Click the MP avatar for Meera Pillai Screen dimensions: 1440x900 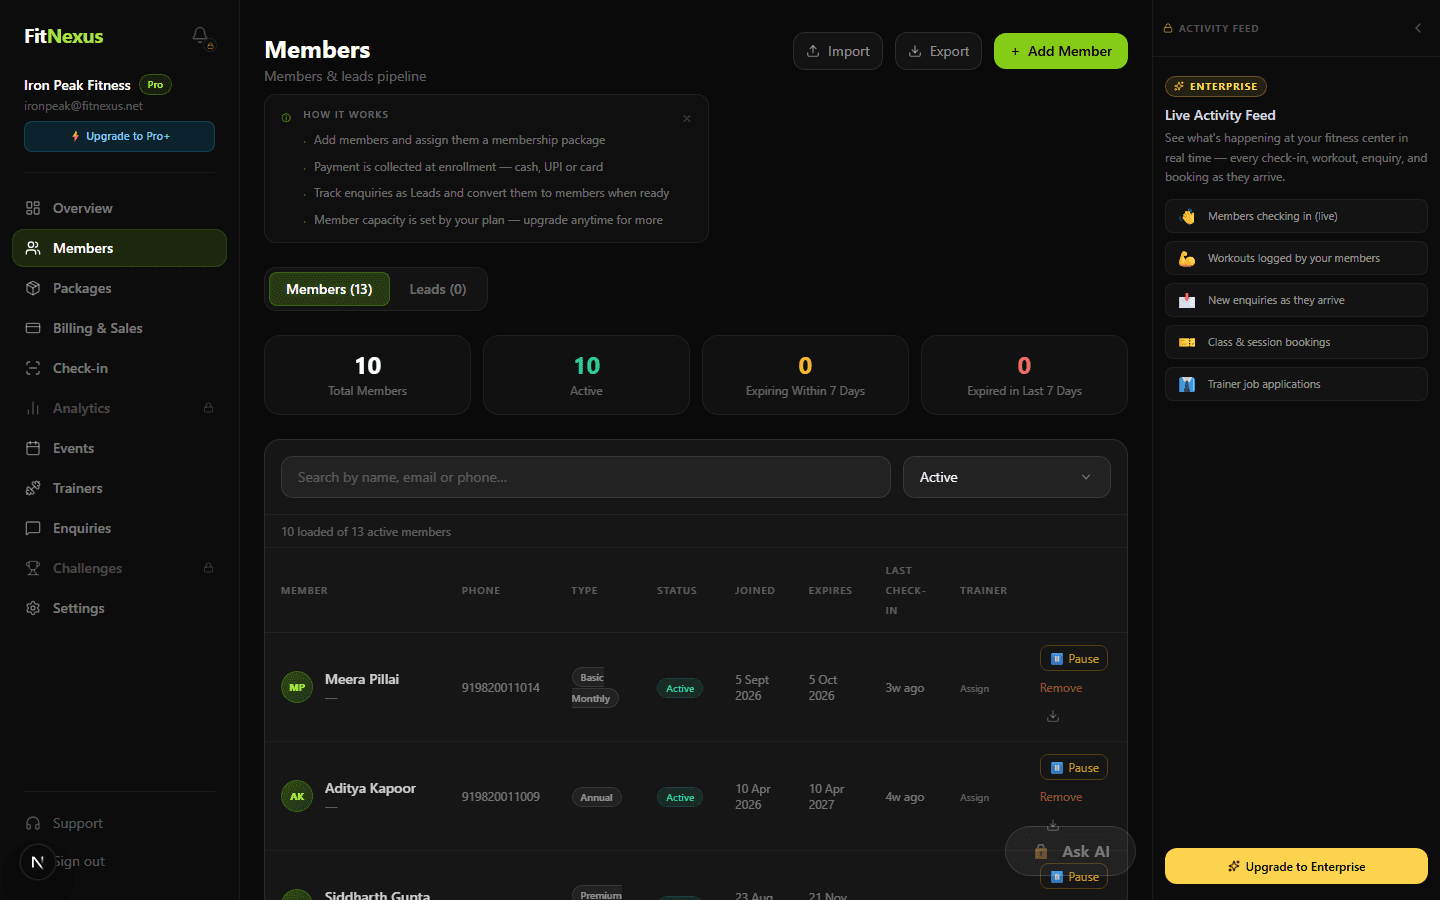point(297,687)
